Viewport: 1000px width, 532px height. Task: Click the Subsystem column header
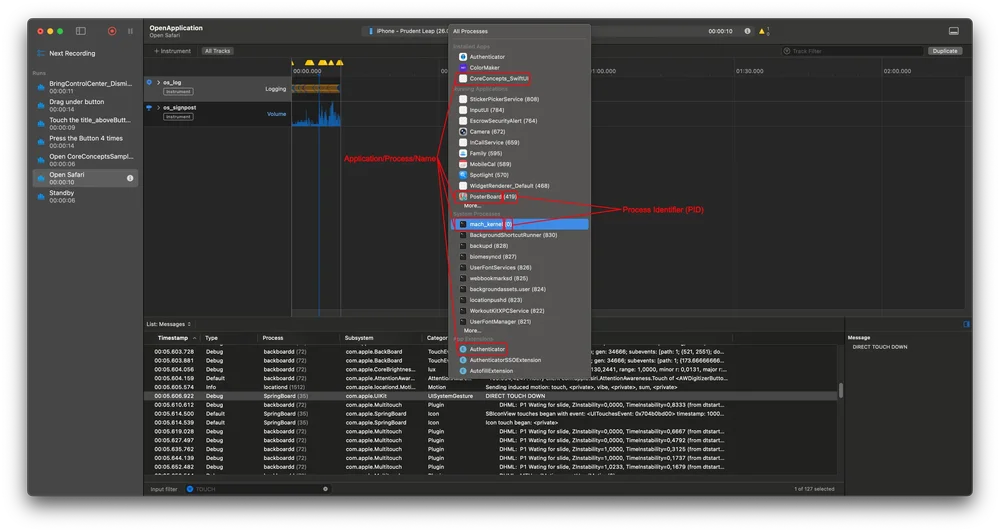(359, 338)
